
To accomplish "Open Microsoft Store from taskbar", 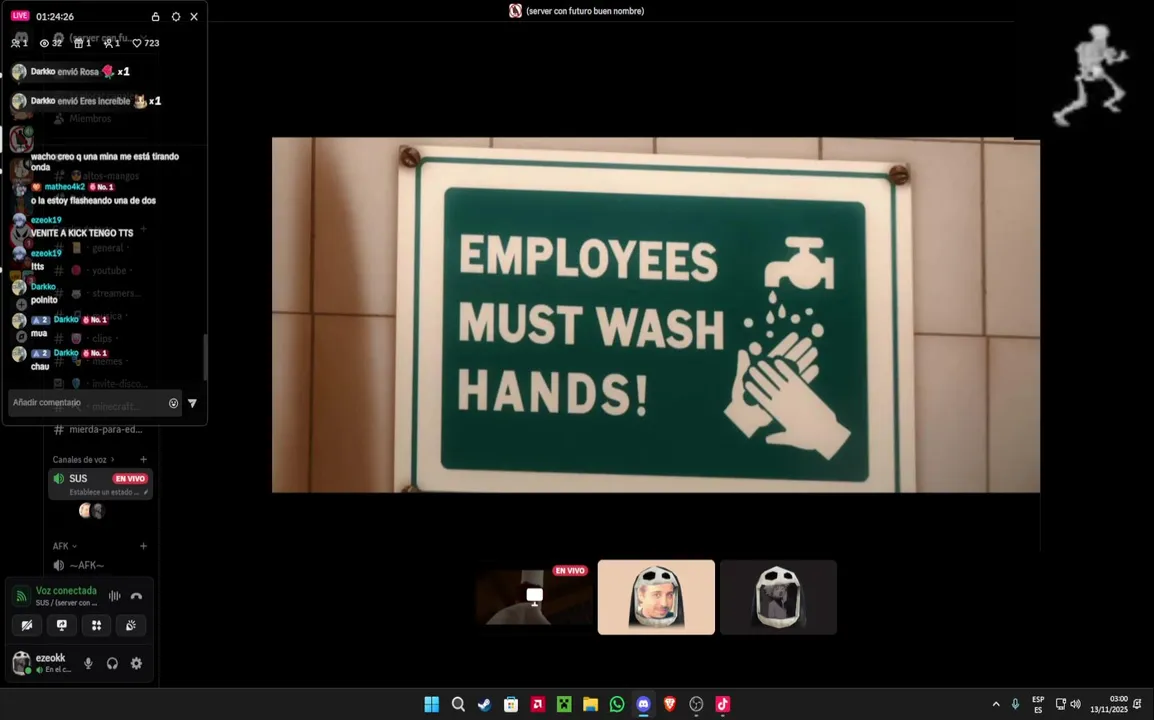I will tap(511, 705).
